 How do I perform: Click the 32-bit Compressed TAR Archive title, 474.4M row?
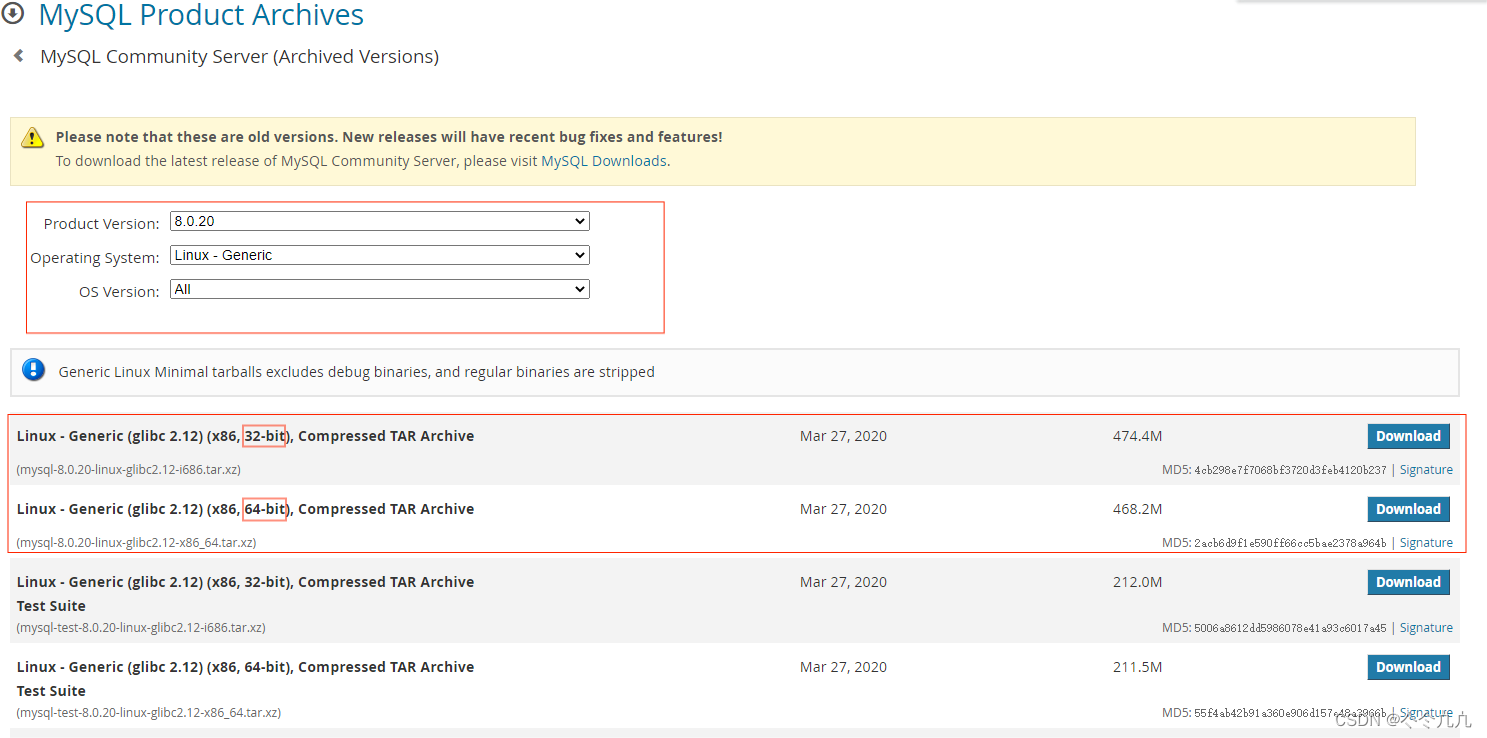tap(245, 436)
